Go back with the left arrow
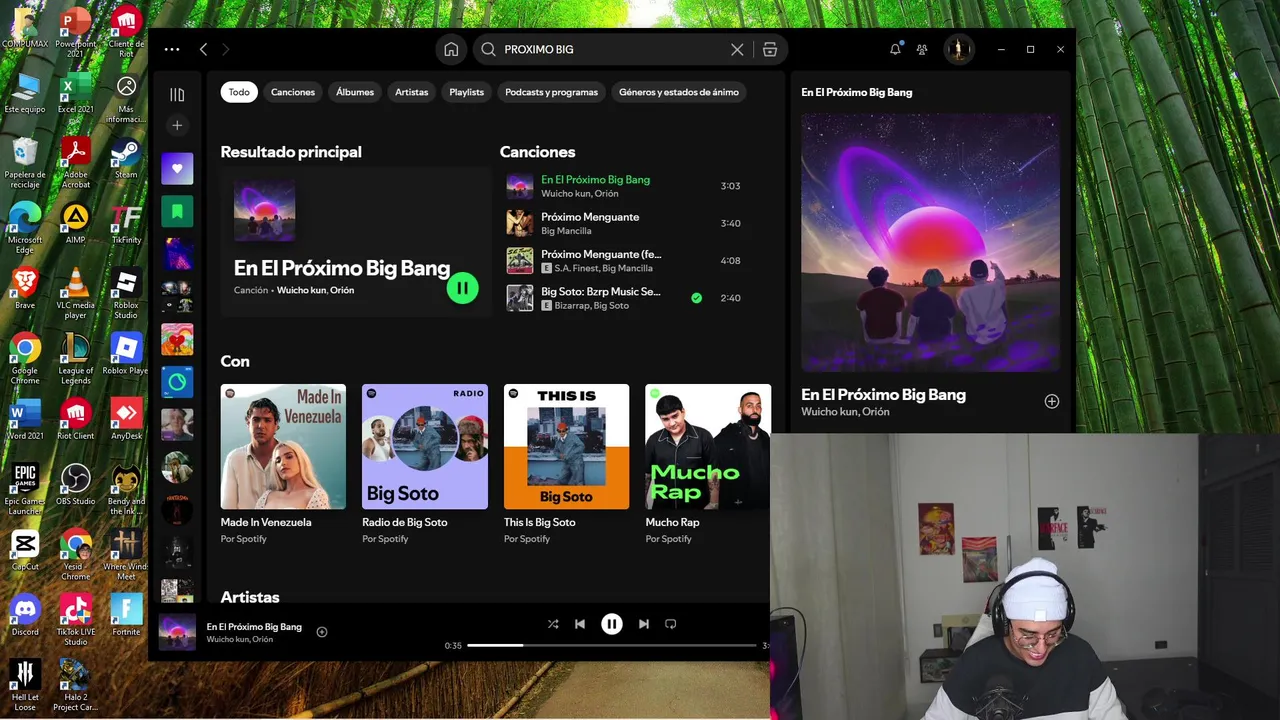This screenshot has width=1280, height=720. click(x=203, y=49)
